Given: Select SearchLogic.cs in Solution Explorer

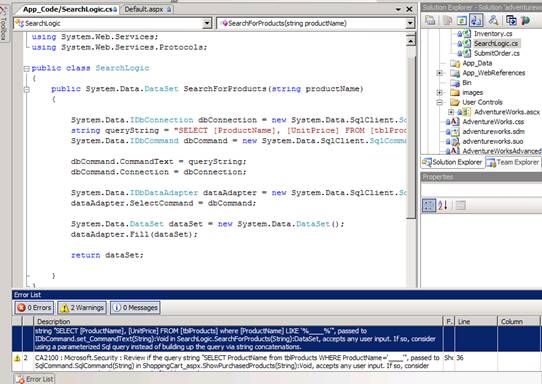Looking at the screenshot, I should click(x=496, y=44).
